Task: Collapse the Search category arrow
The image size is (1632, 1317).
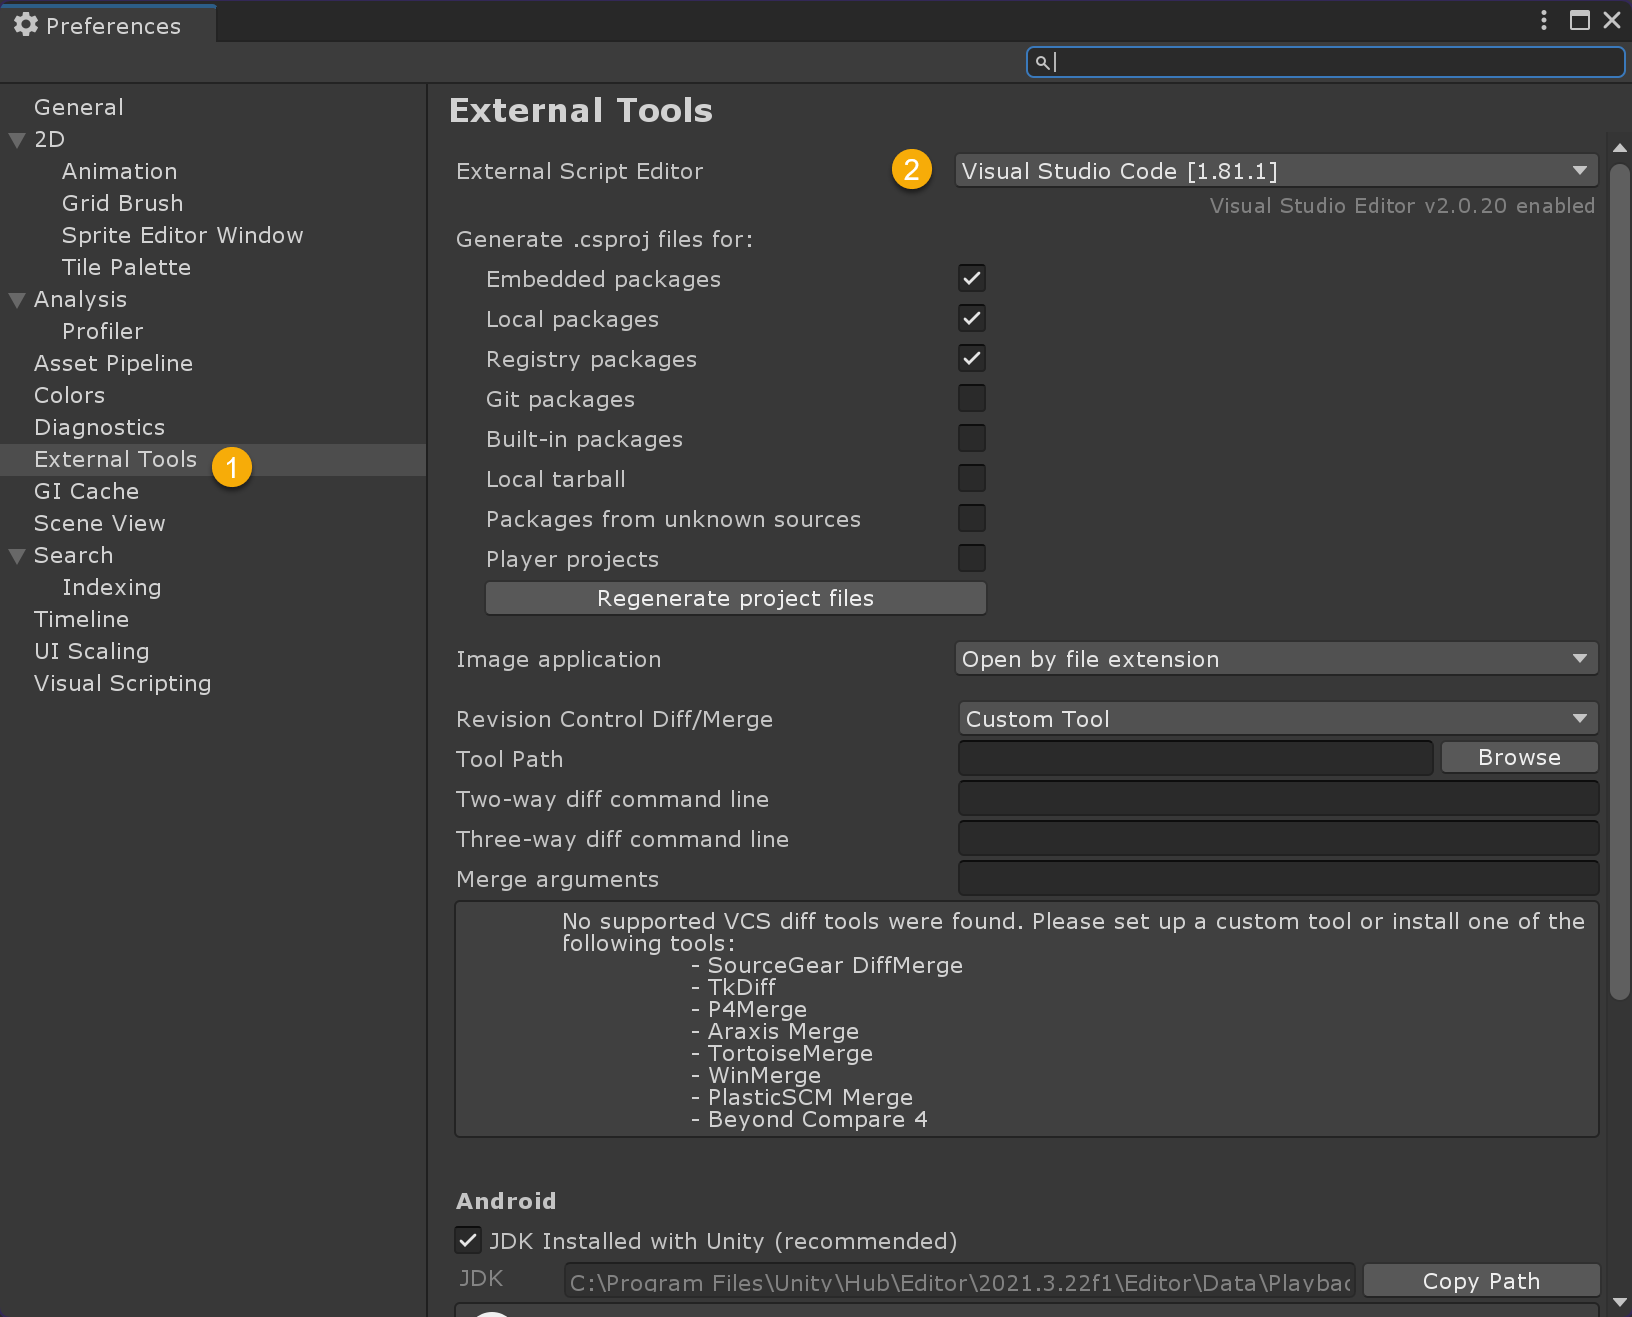Action: (17, 556)
